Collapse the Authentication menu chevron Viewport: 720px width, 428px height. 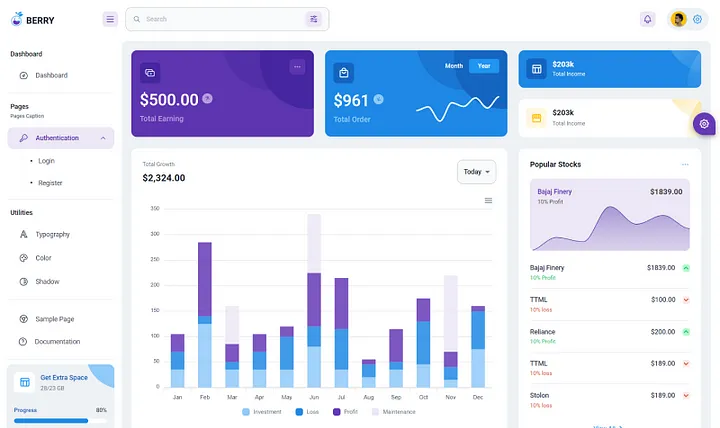[x=103, y=138]
